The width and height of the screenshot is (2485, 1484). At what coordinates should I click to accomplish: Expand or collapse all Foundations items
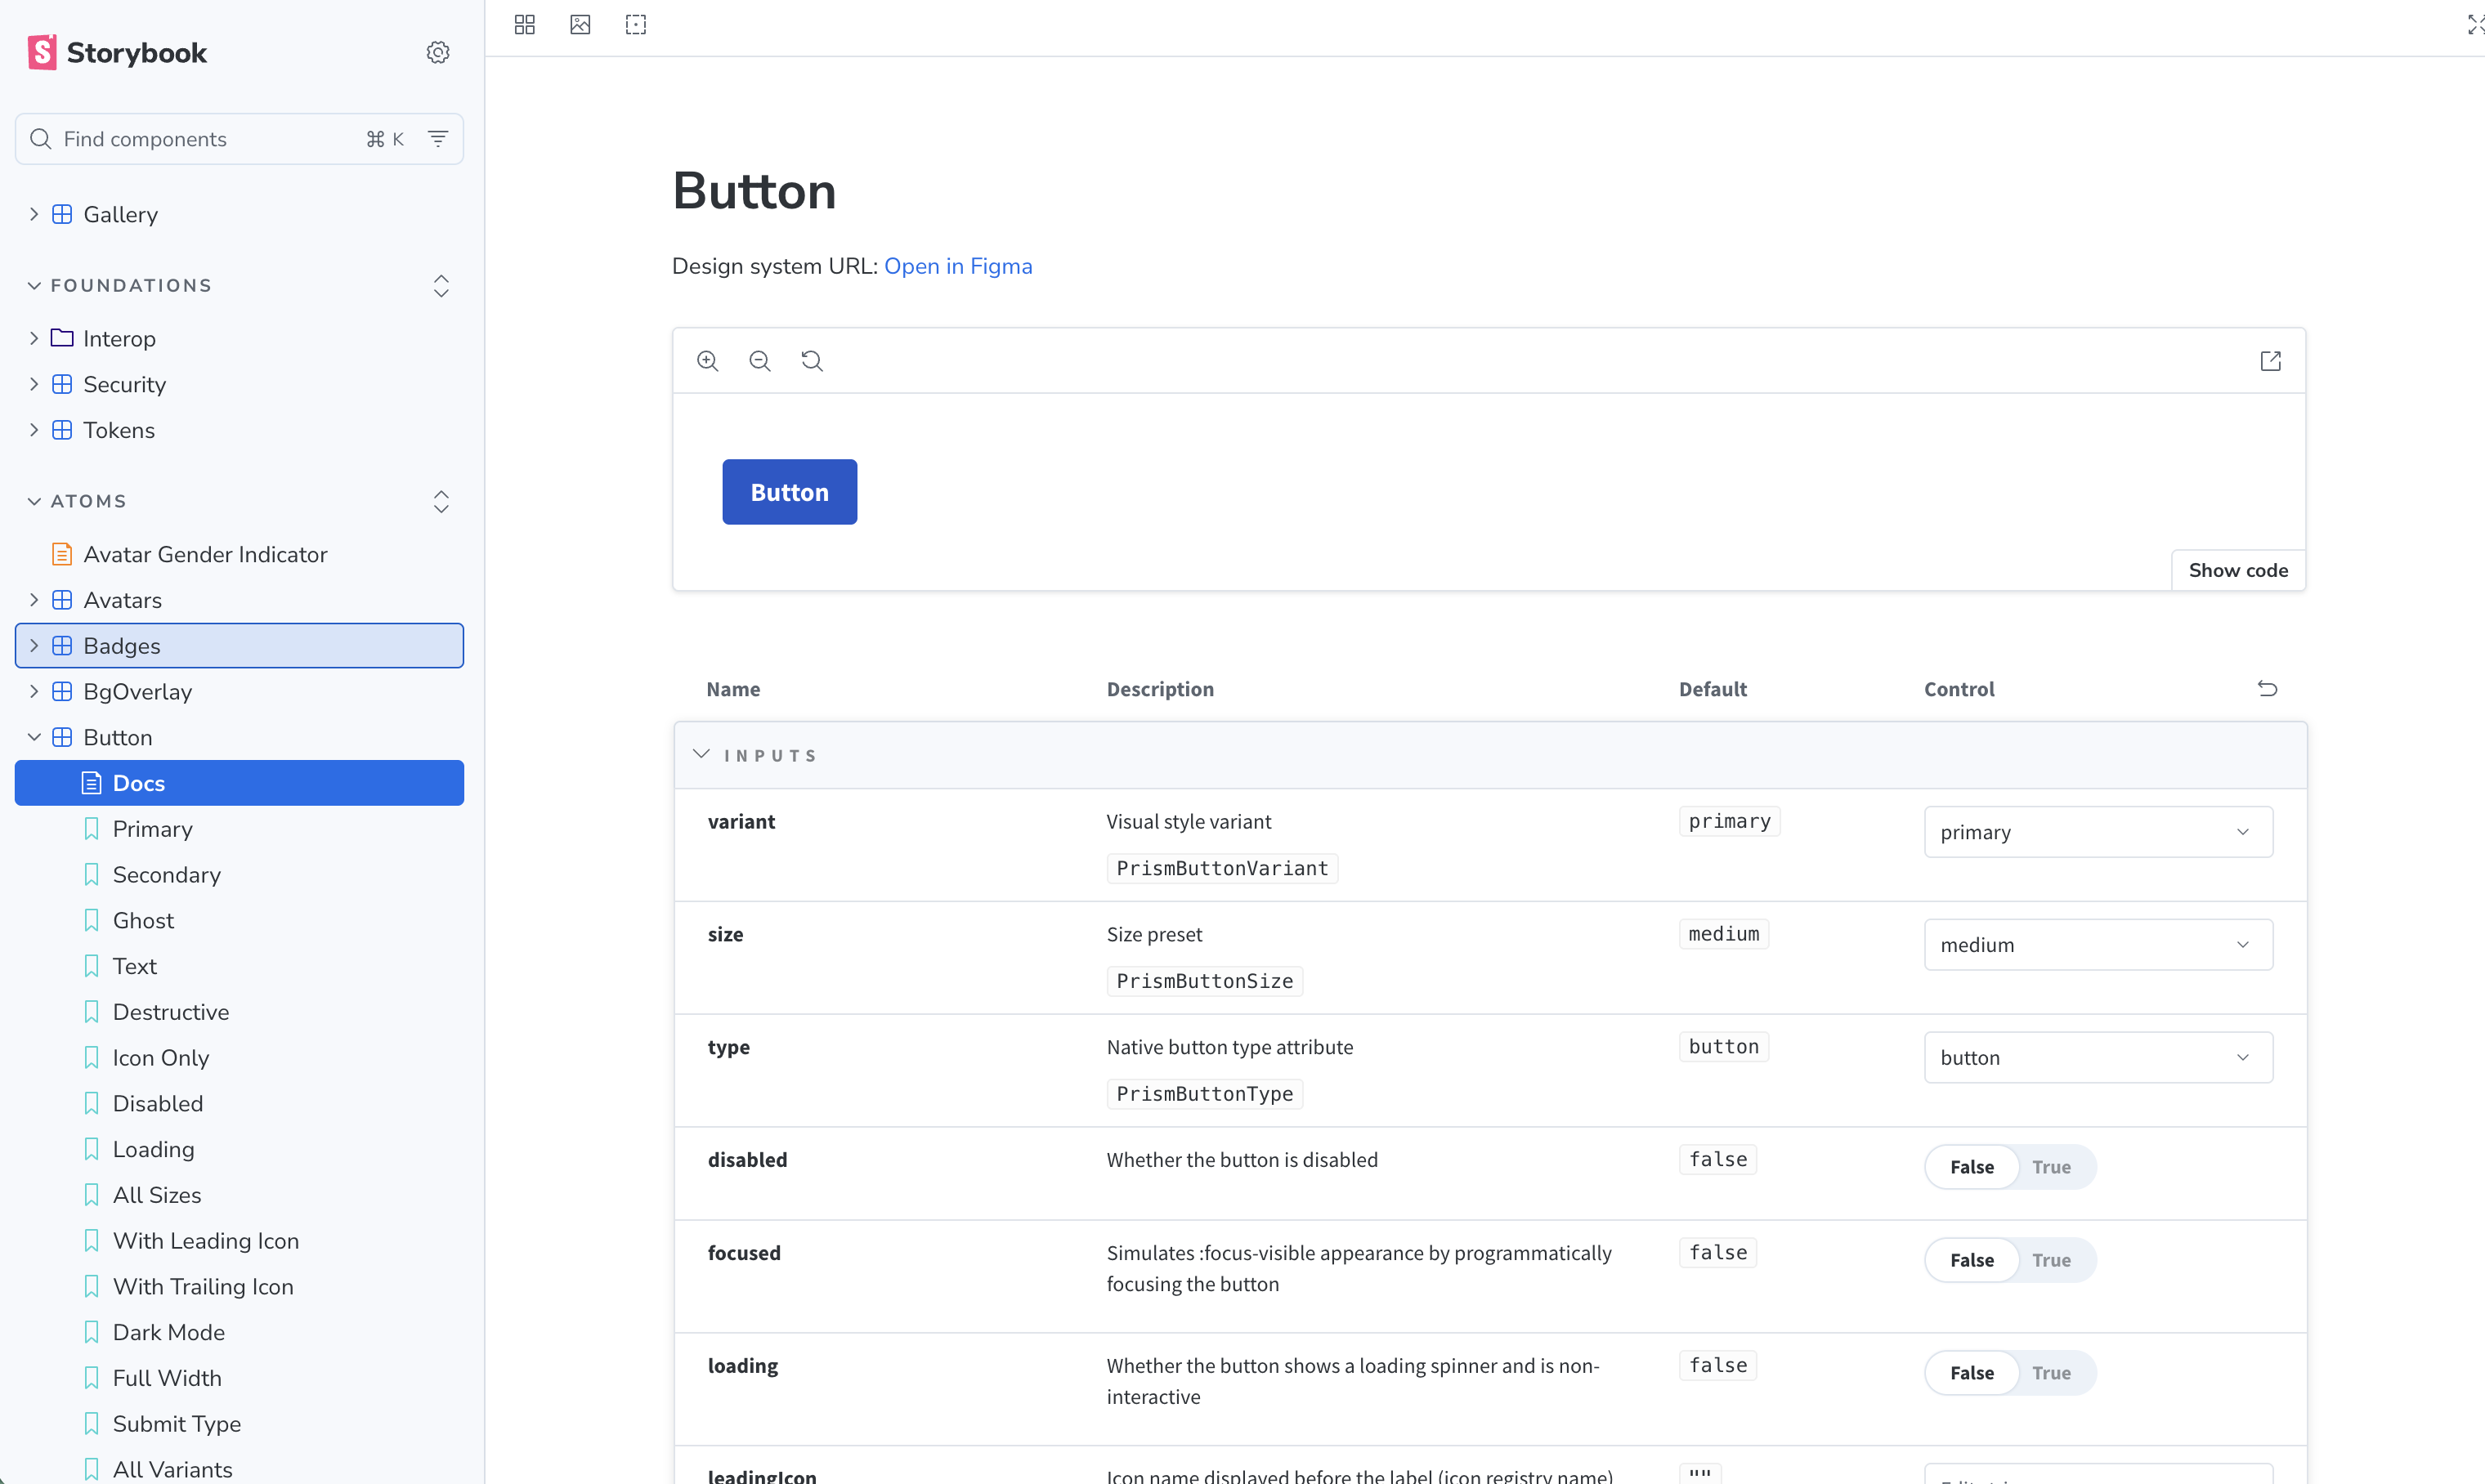(441, 286)
